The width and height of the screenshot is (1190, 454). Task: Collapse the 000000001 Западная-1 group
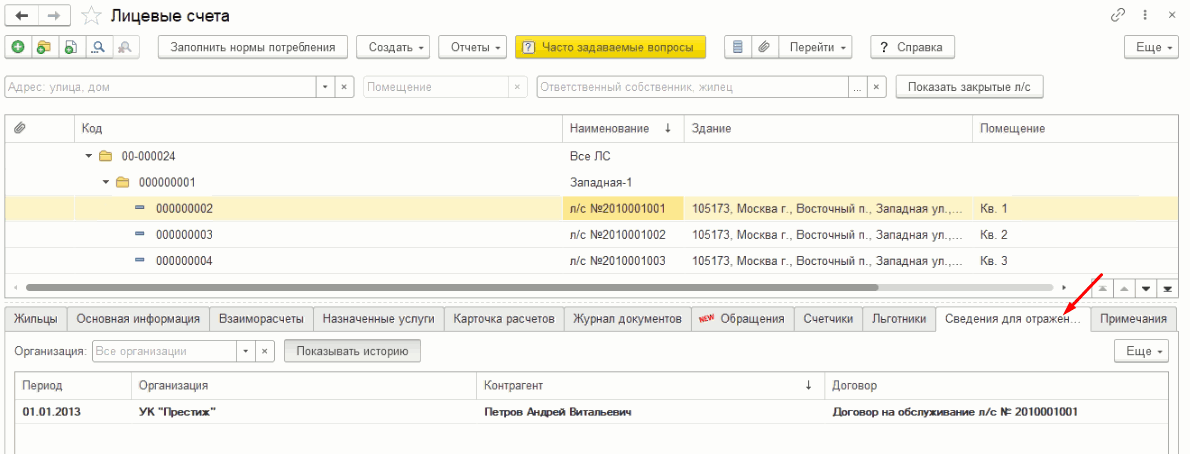[x=106, y=183]
